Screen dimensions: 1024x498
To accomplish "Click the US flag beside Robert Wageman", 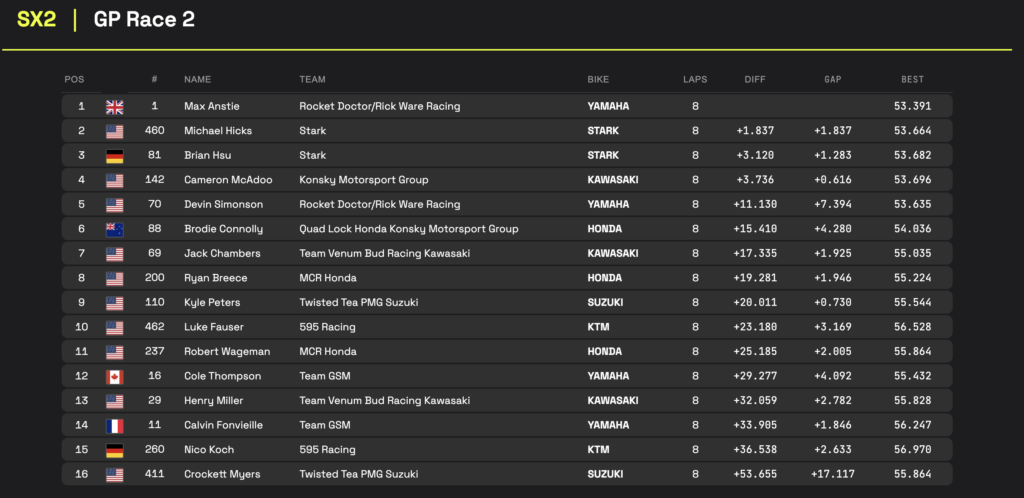I will coord(114,352).
